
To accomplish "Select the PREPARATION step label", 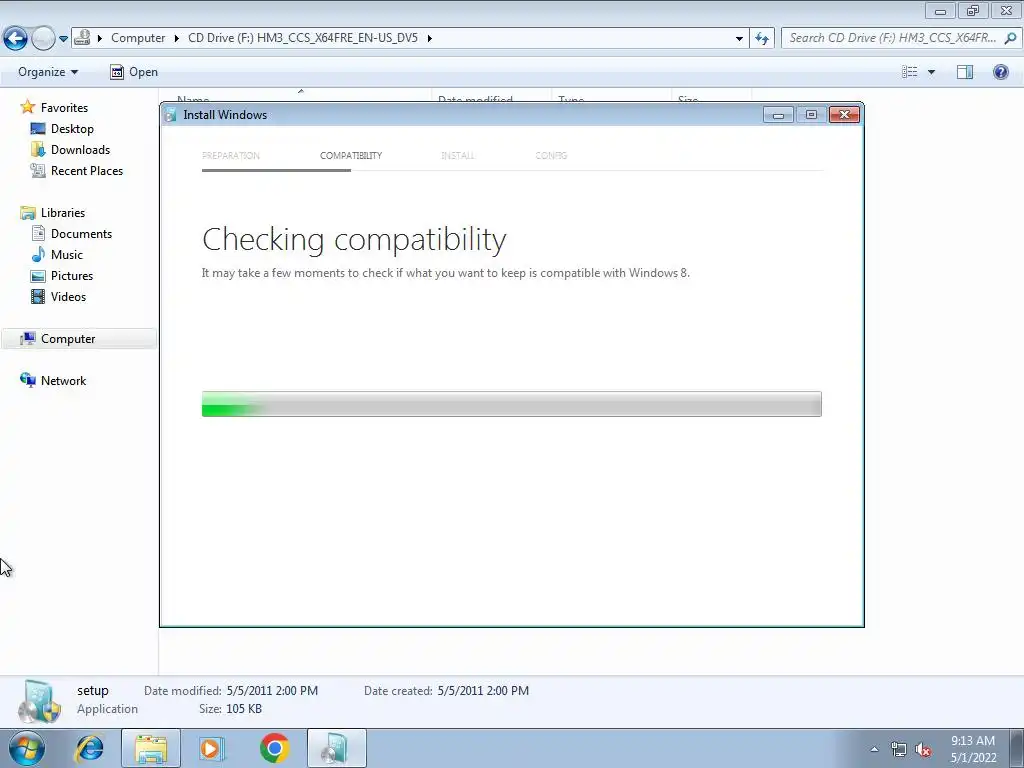I will point(231,155).
